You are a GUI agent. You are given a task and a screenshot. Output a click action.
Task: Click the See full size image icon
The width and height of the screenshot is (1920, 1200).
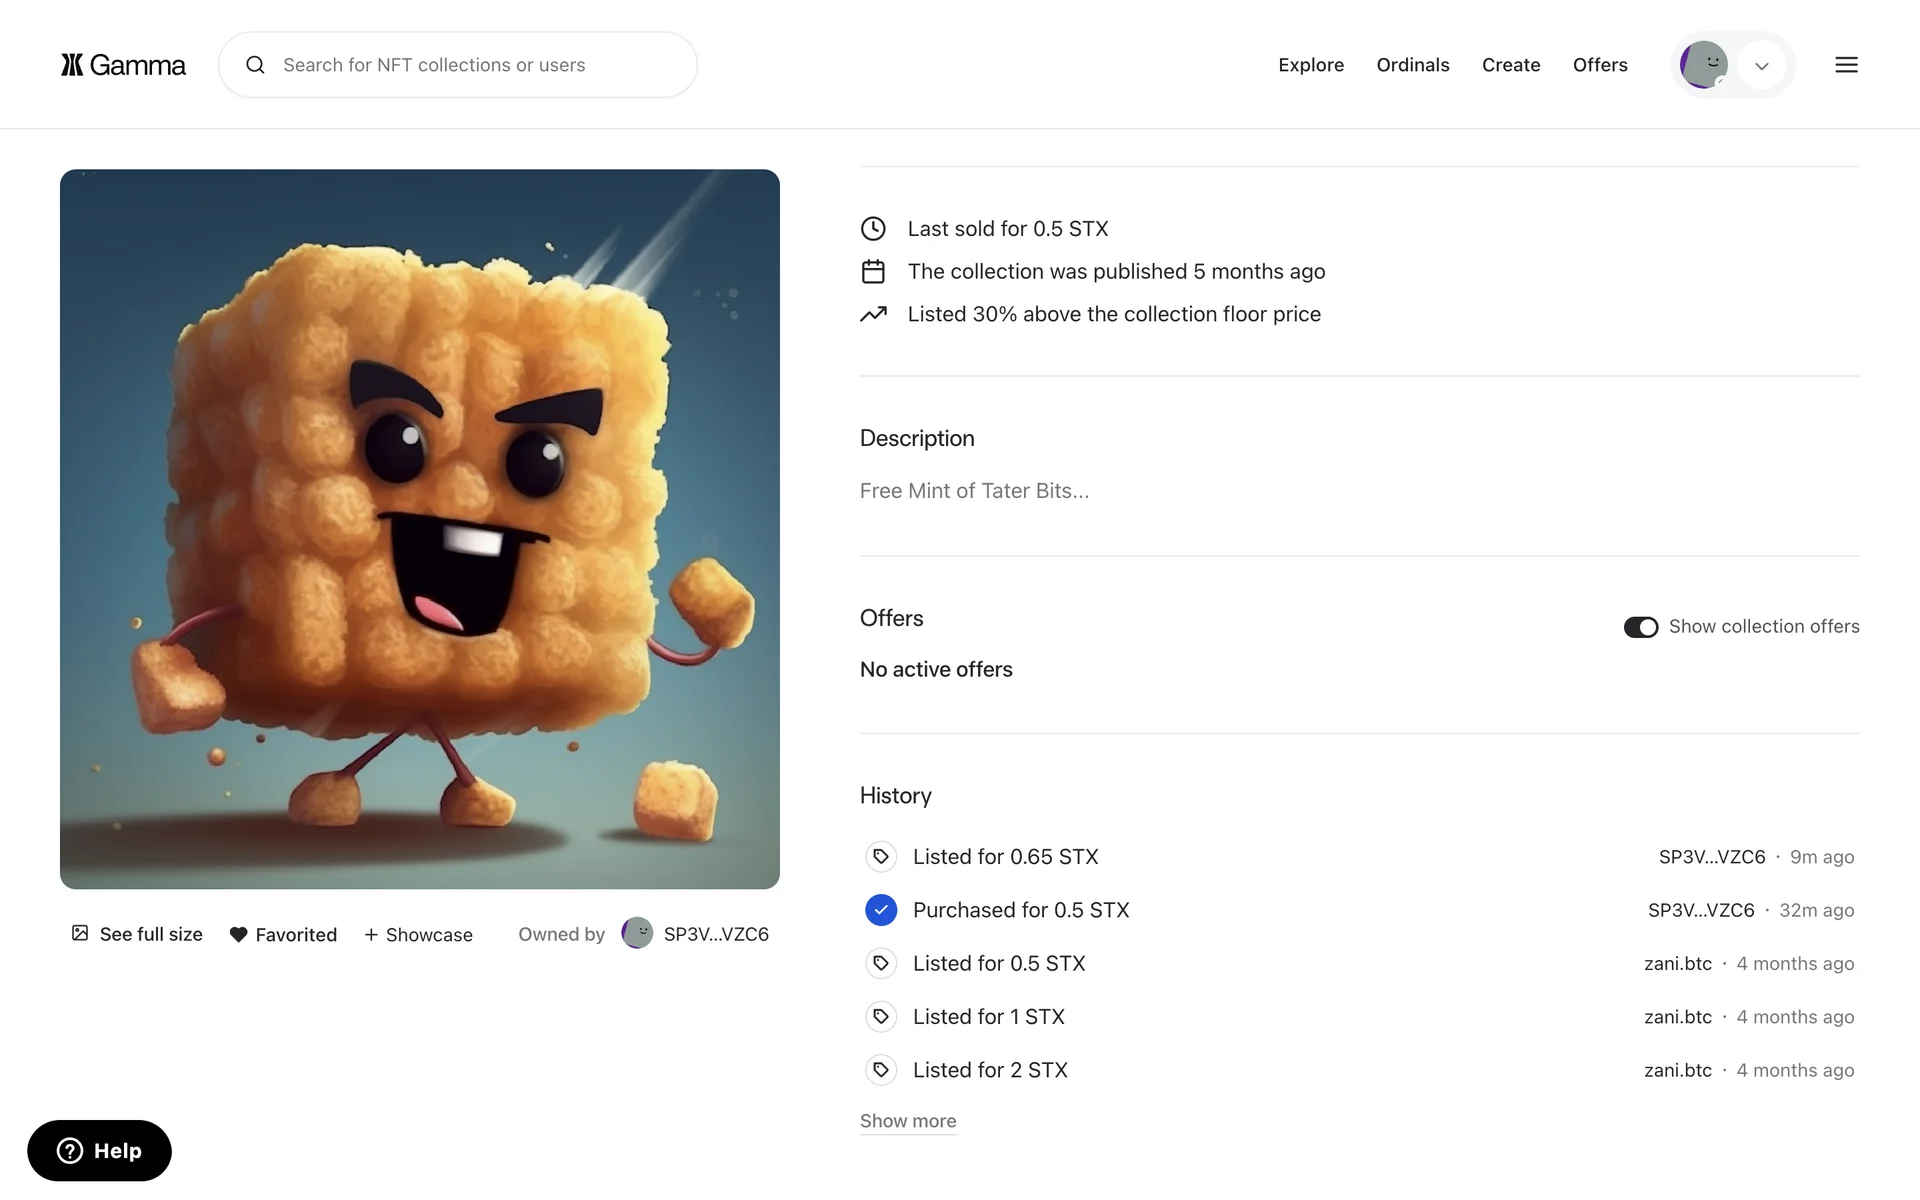click(x=80, y=933)
